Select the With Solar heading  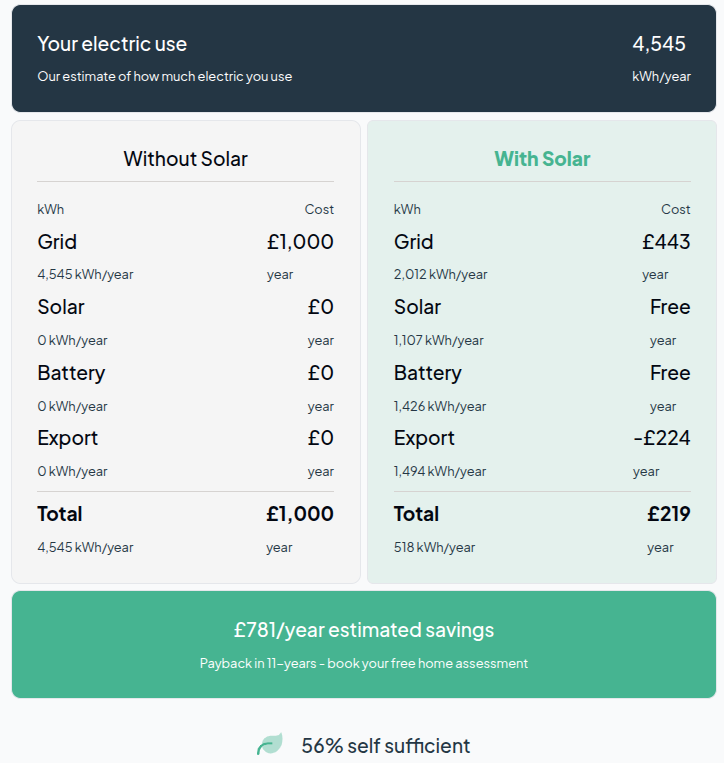pyautogui.click(x=543, y=159)
